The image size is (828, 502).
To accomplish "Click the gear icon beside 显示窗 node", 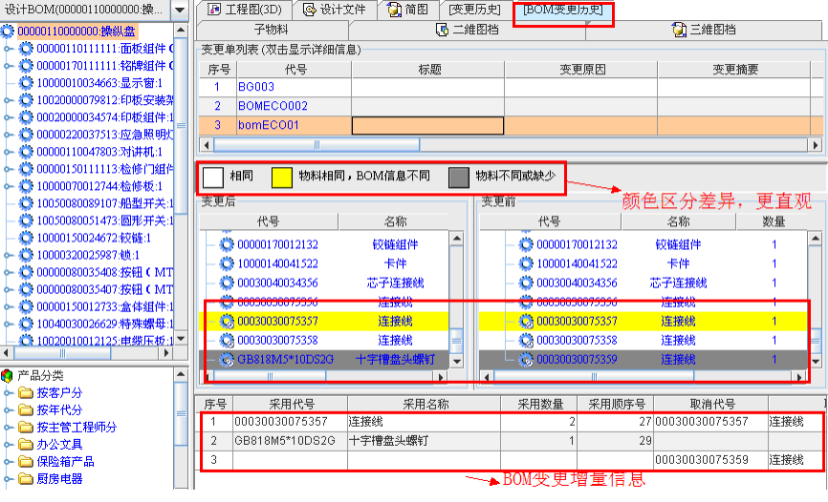I will (27, 83).
